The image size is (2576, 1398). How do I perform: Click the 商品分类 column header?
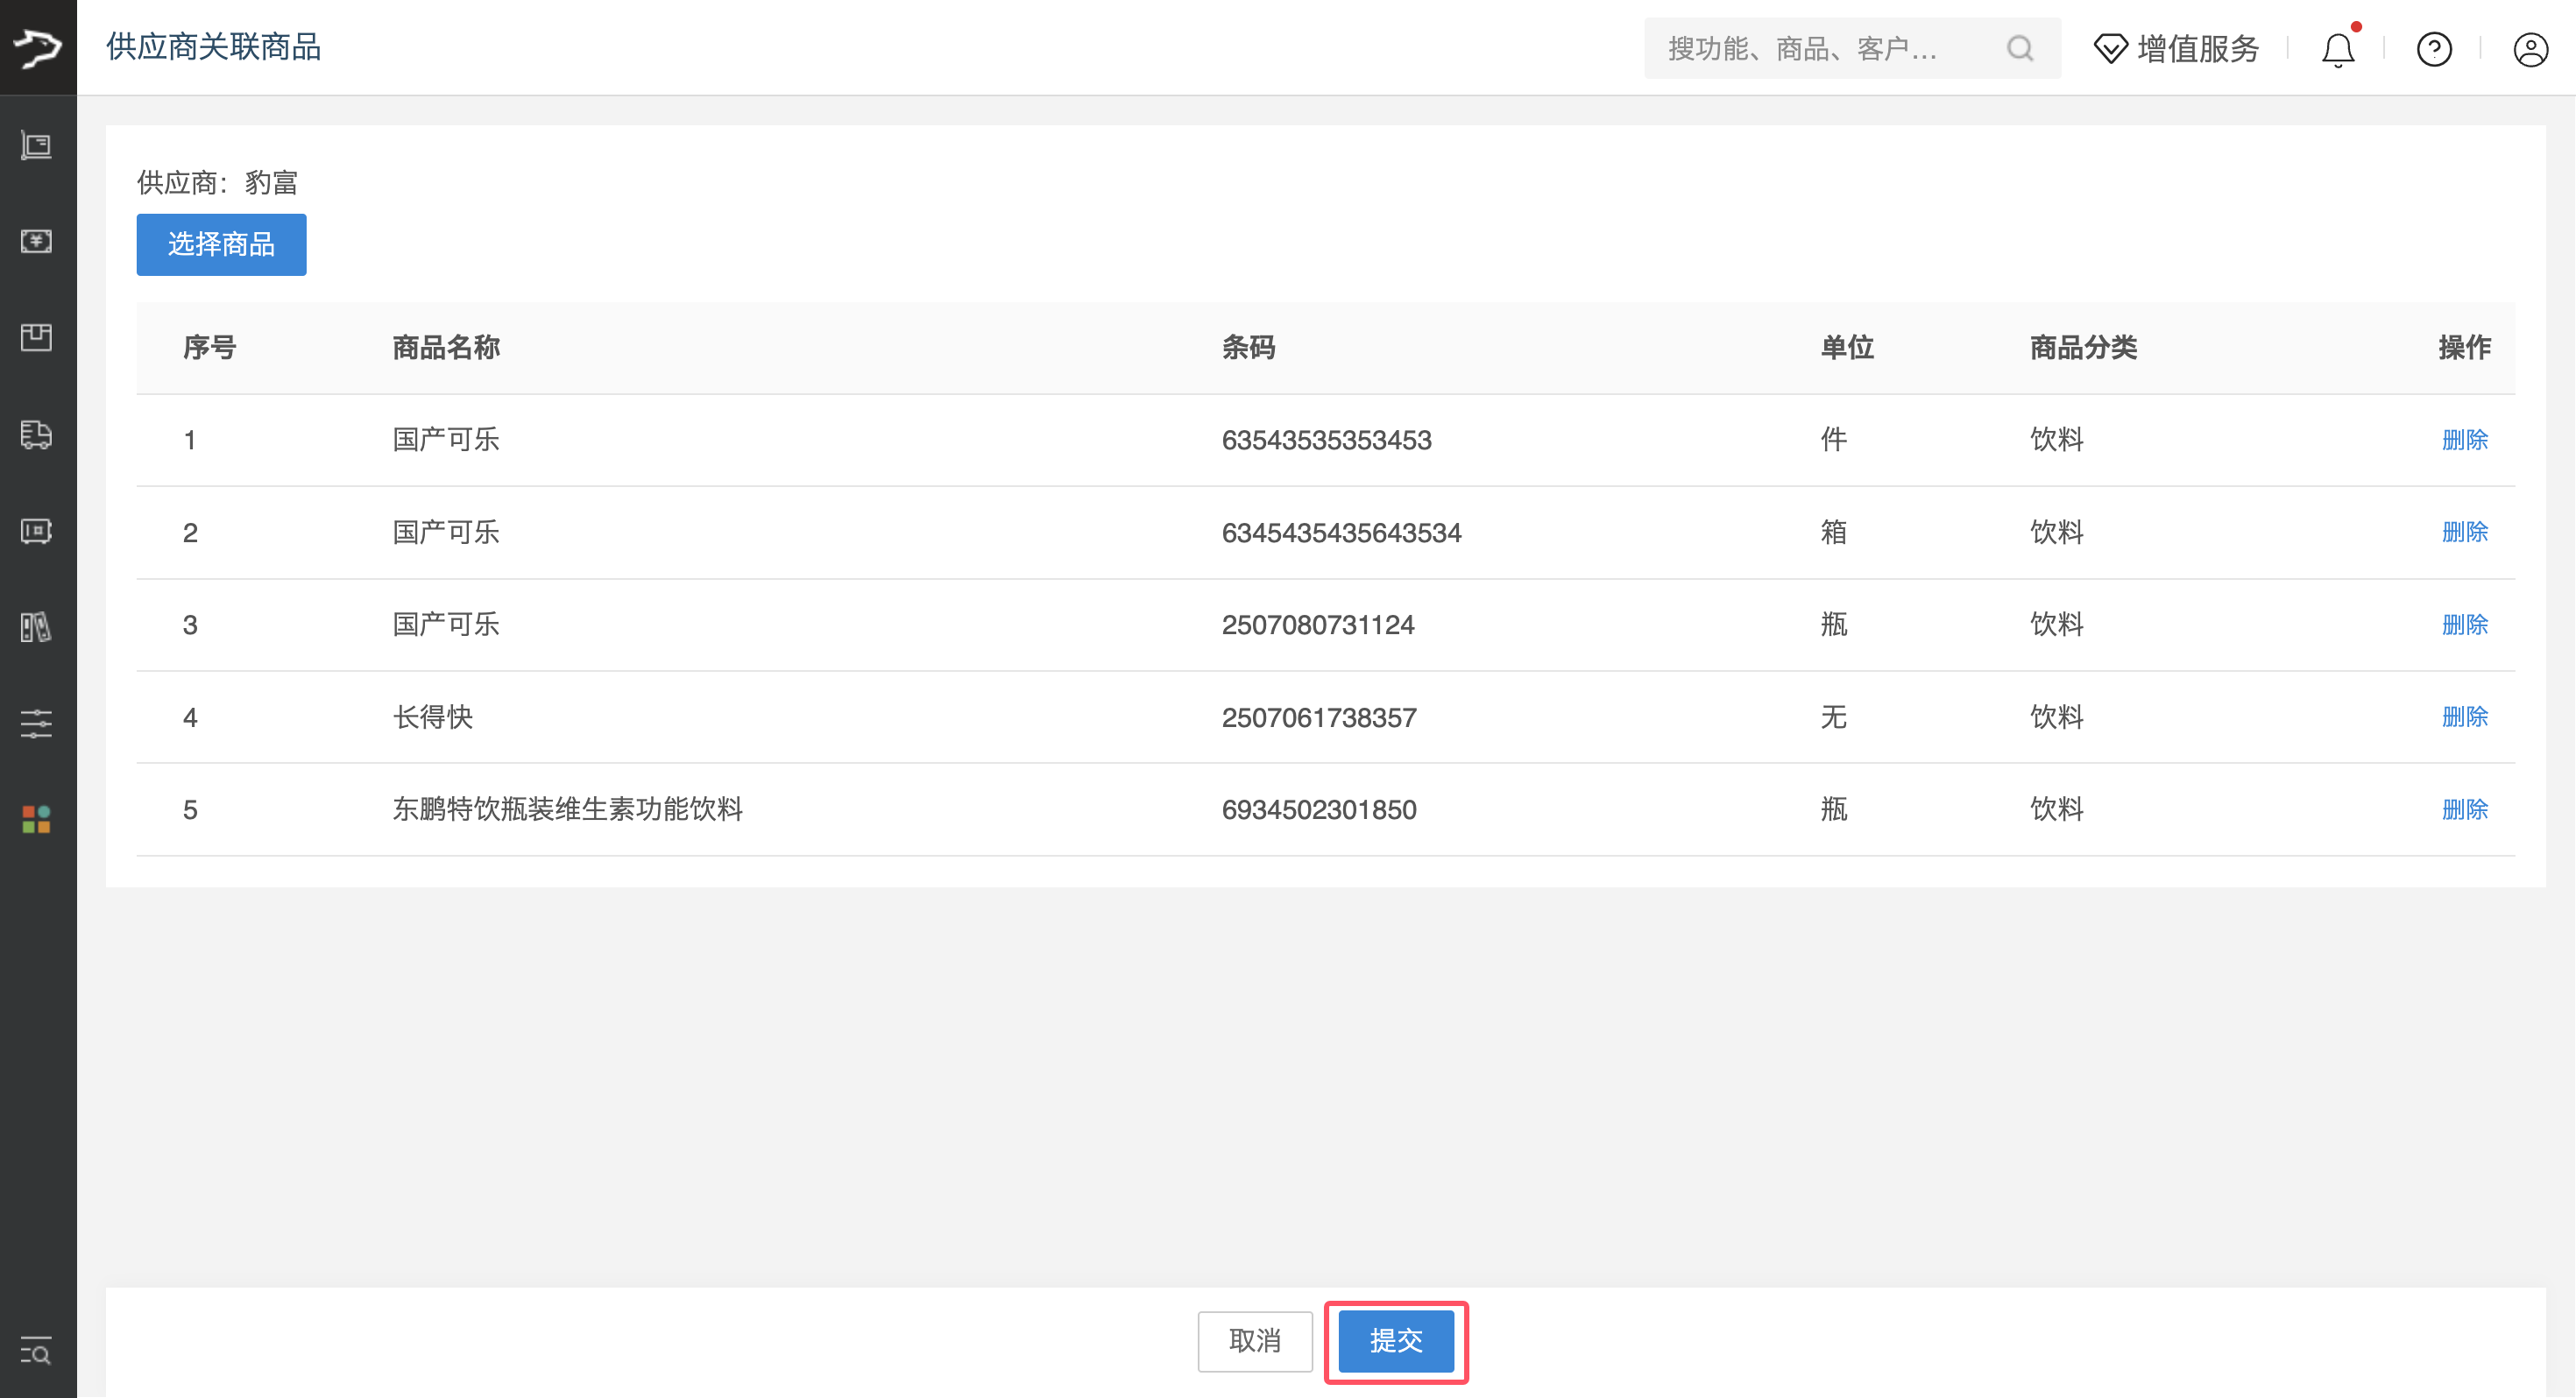pos(2083,348)
